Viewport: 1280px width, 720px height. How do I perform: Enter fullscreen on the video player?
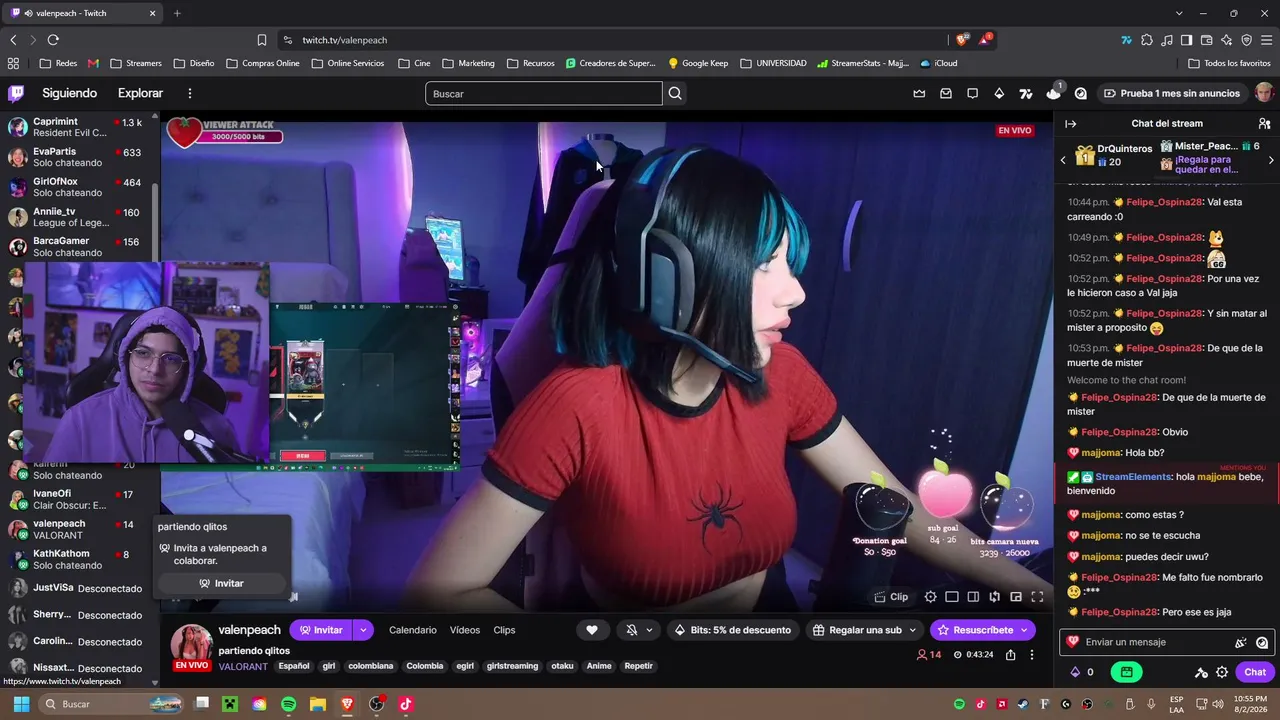coord(1037,597)
